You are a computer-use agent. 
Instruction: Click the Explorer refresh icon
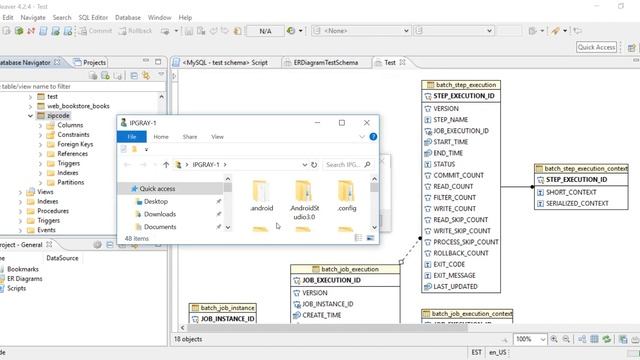tap(314, 164)
